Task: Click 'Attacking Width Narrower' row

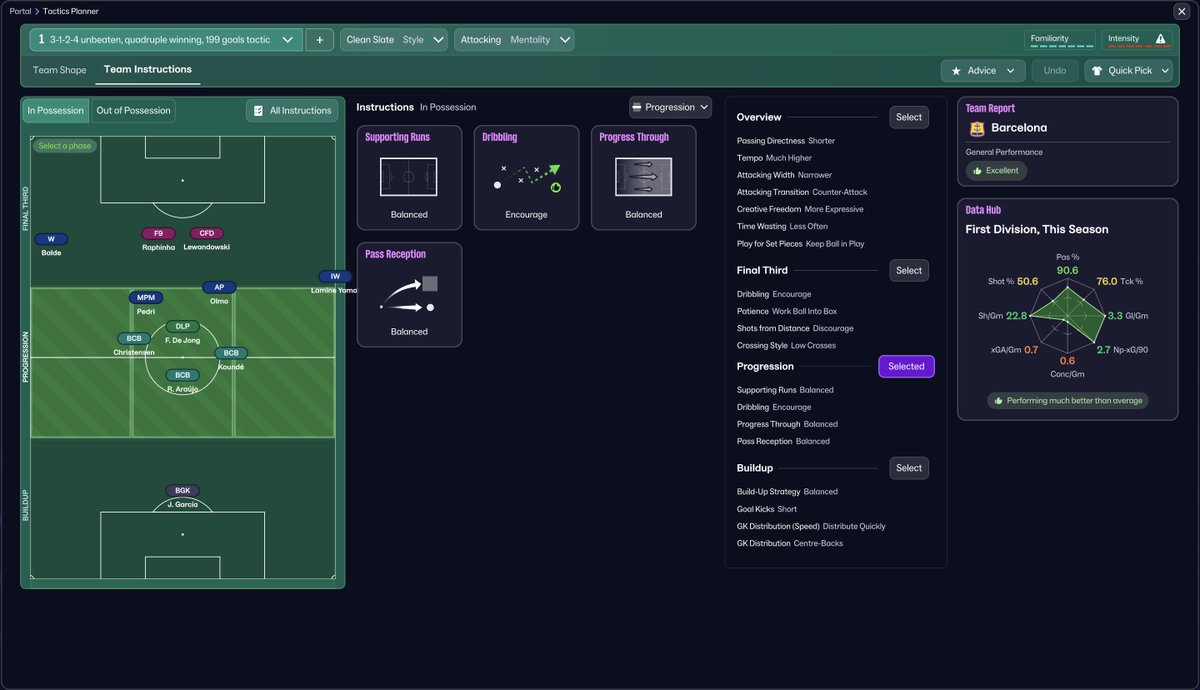Action: (x=784, y=175)
